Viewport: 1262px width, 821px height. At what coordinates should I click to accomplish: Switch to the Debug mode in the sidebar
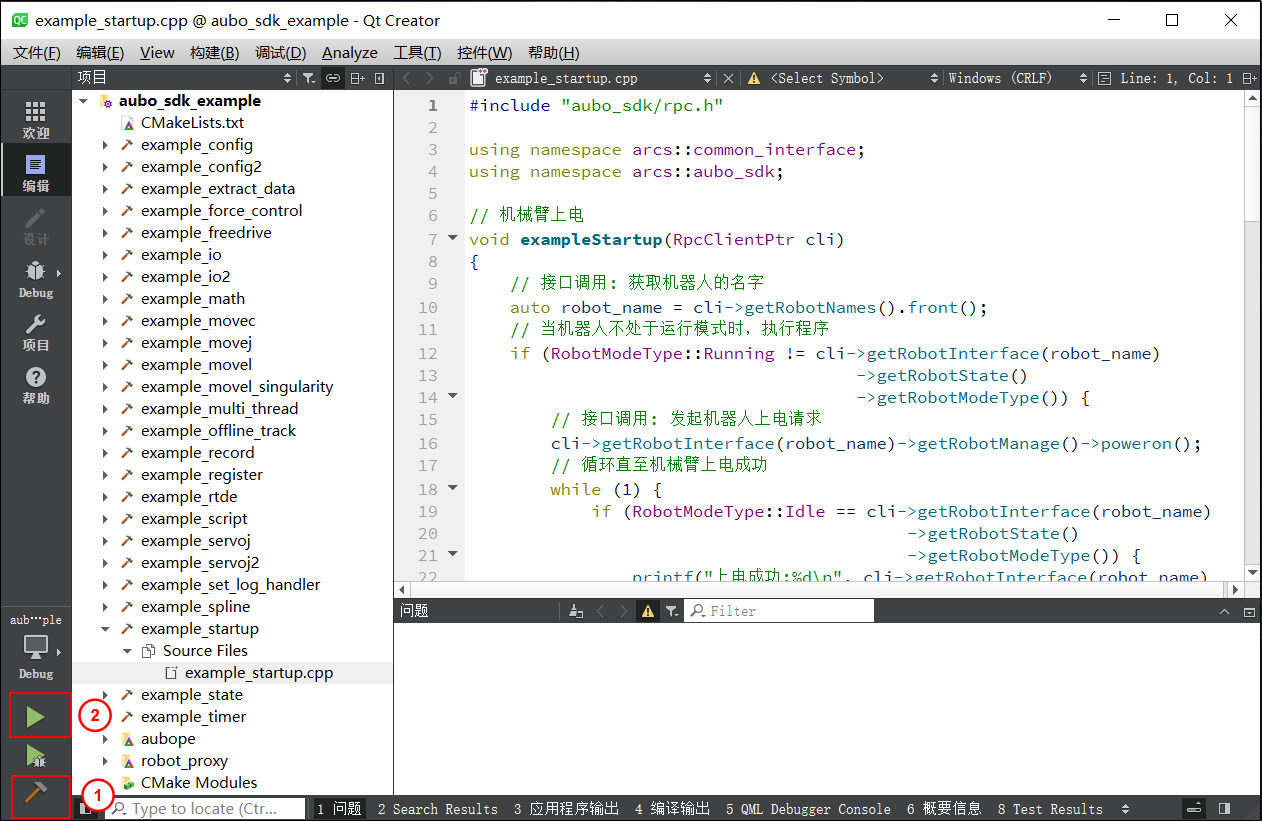pos(35,279)
